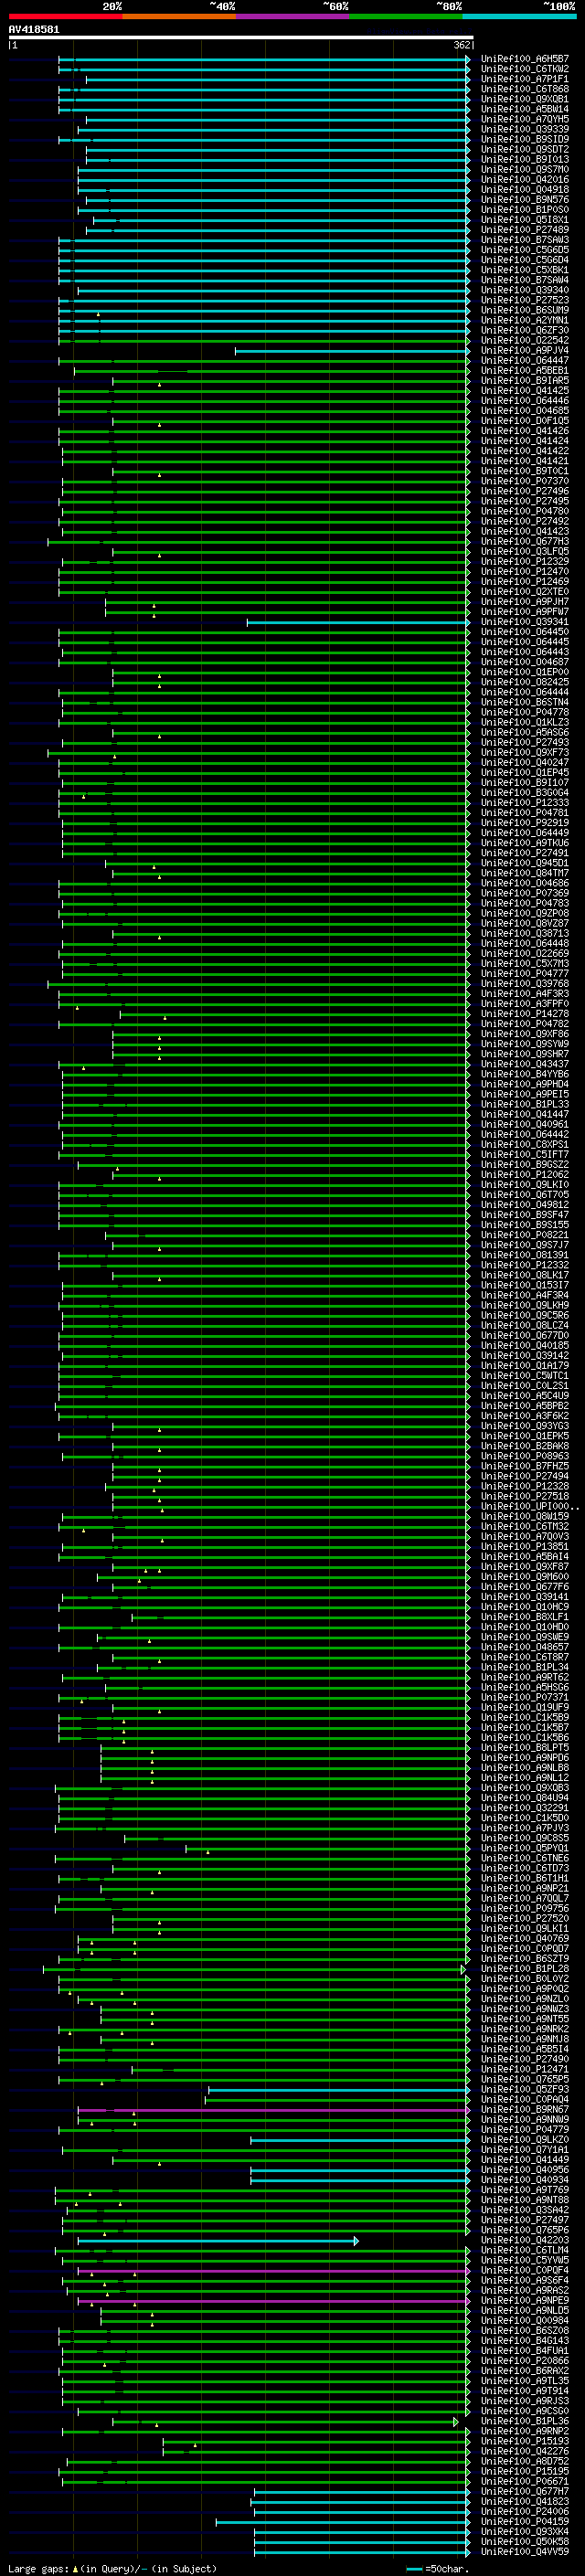585x2576 pixels.
Task: Select the UniRef100_Q5I8X1 label
Action: coord(524,219)
